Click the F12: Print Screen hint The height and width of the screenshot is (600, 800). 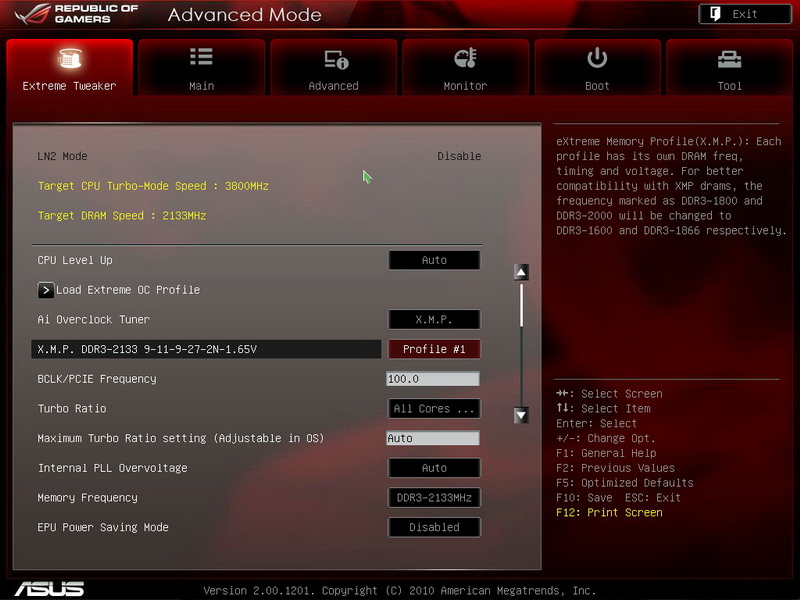click(x=609, y=513)
